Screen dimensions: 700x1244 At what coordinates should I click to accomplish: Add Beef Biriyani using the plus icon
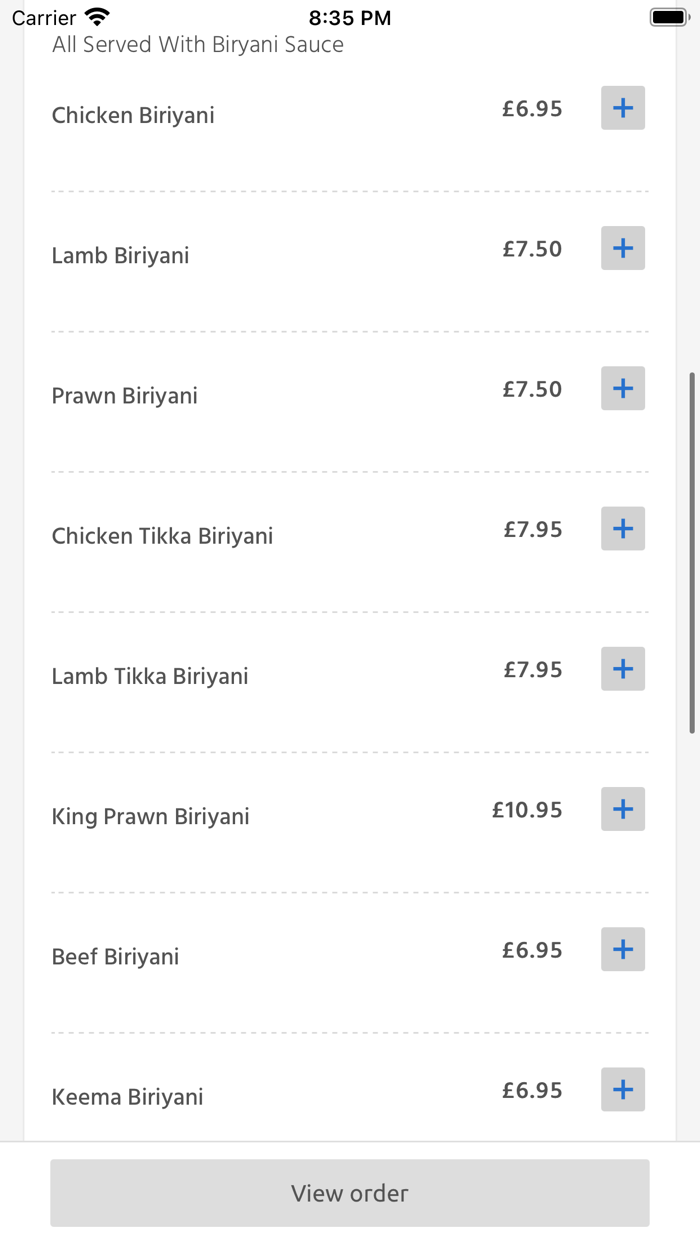click(x=622, y=949)
